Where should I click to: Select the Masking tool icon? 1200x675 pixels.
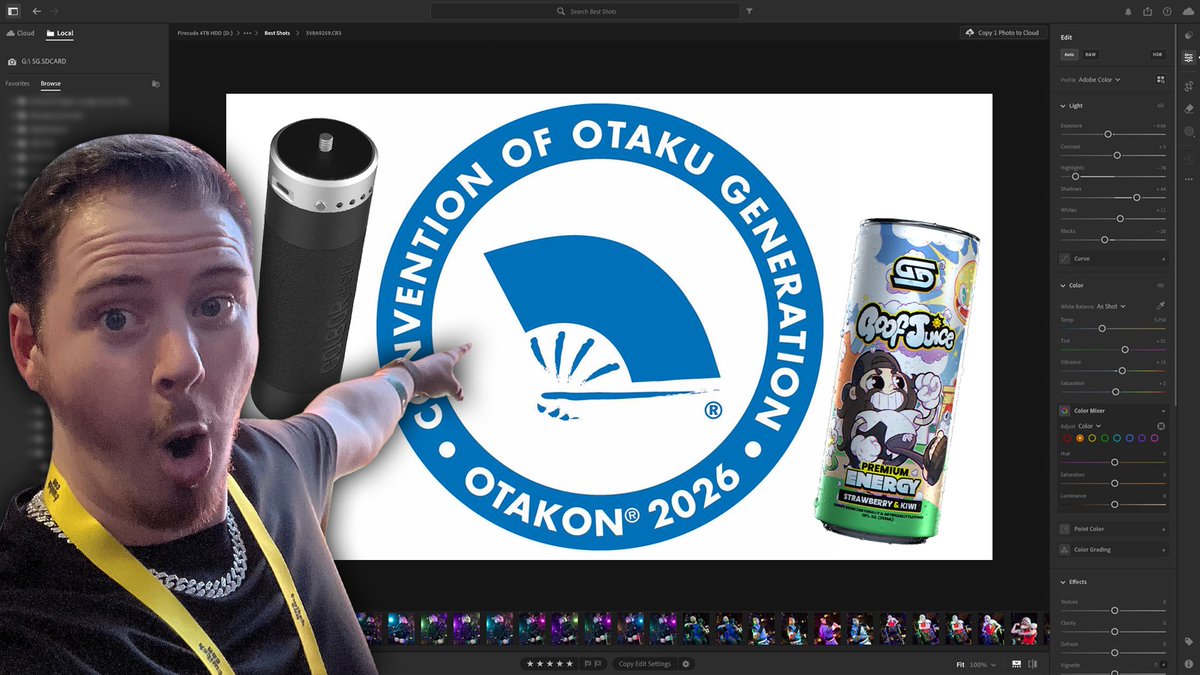pyautogui.click(x=1188, y=131)
